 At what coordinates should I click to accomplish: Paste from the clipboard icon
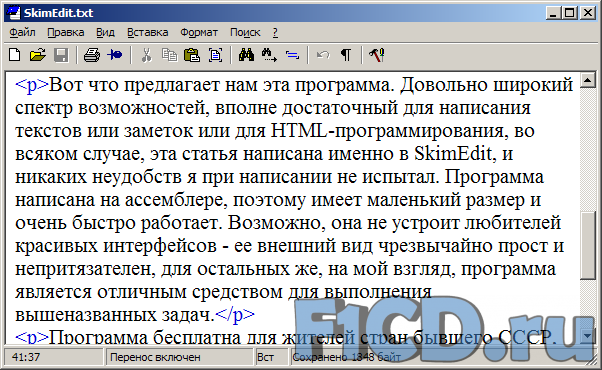tap(192, 55)
